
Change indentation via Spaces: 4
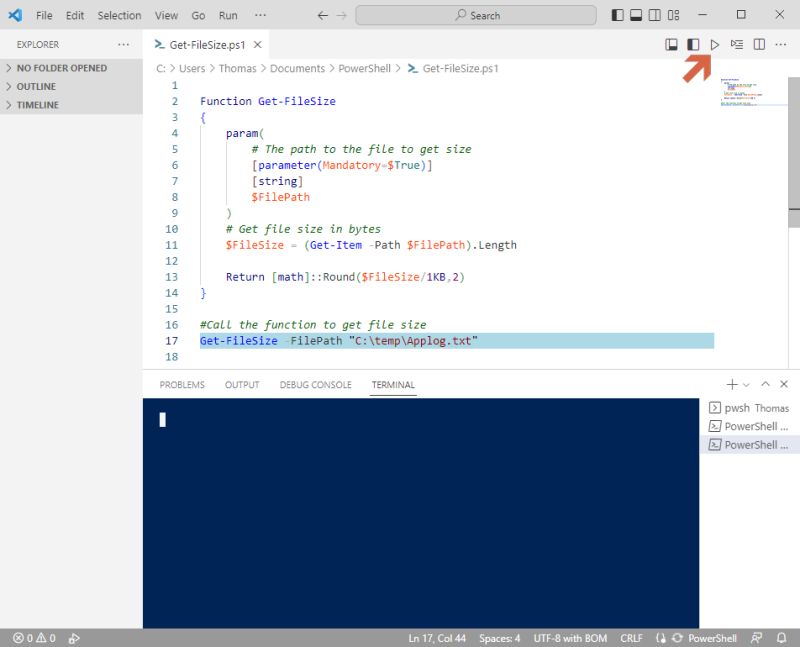pyautogui.click(x=497, y=637)
